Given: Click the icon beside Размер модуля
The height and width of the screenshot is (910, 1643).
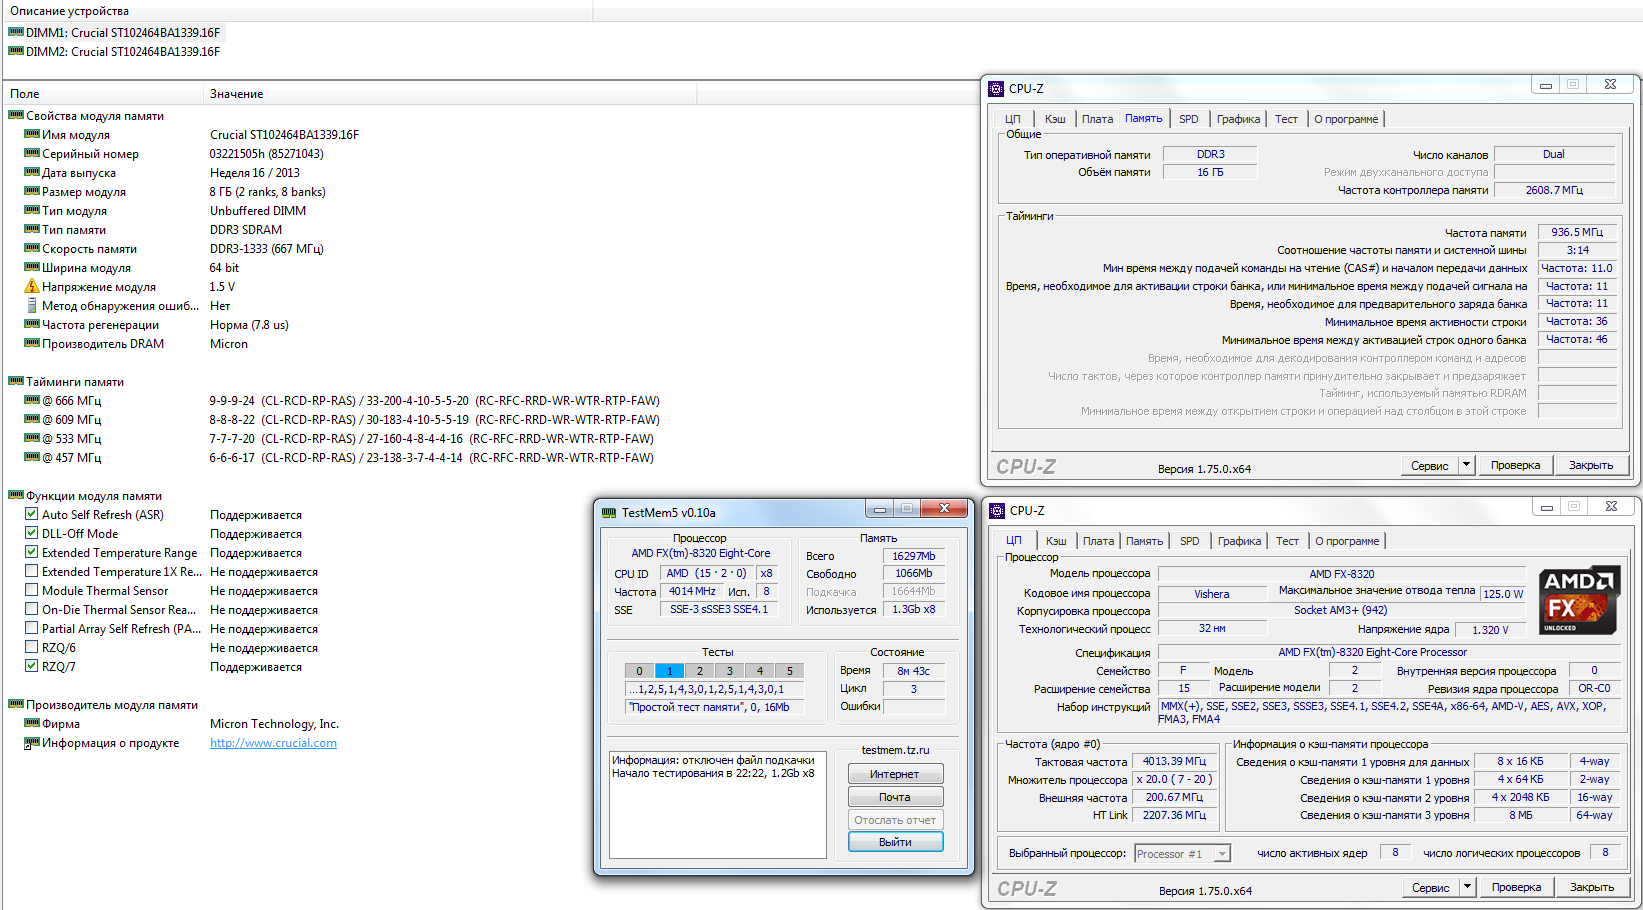Looking at the screenshot, I should tap(32, 191).
